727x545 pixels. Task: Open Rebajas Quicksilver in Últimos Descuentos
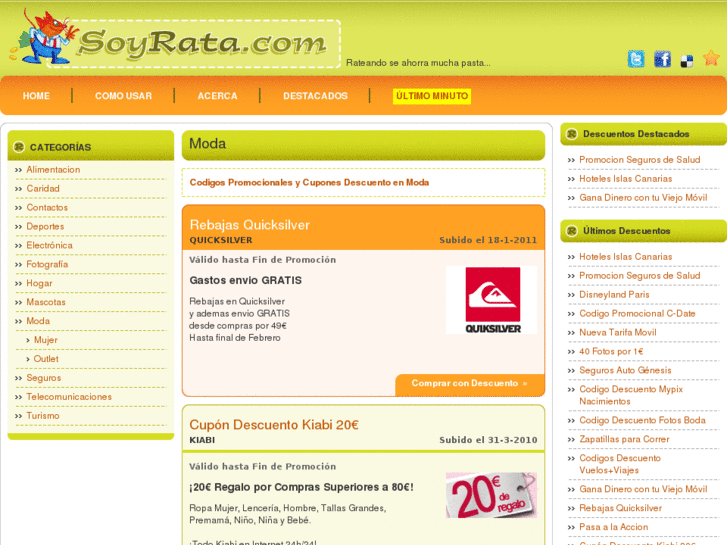click(621, 508)
